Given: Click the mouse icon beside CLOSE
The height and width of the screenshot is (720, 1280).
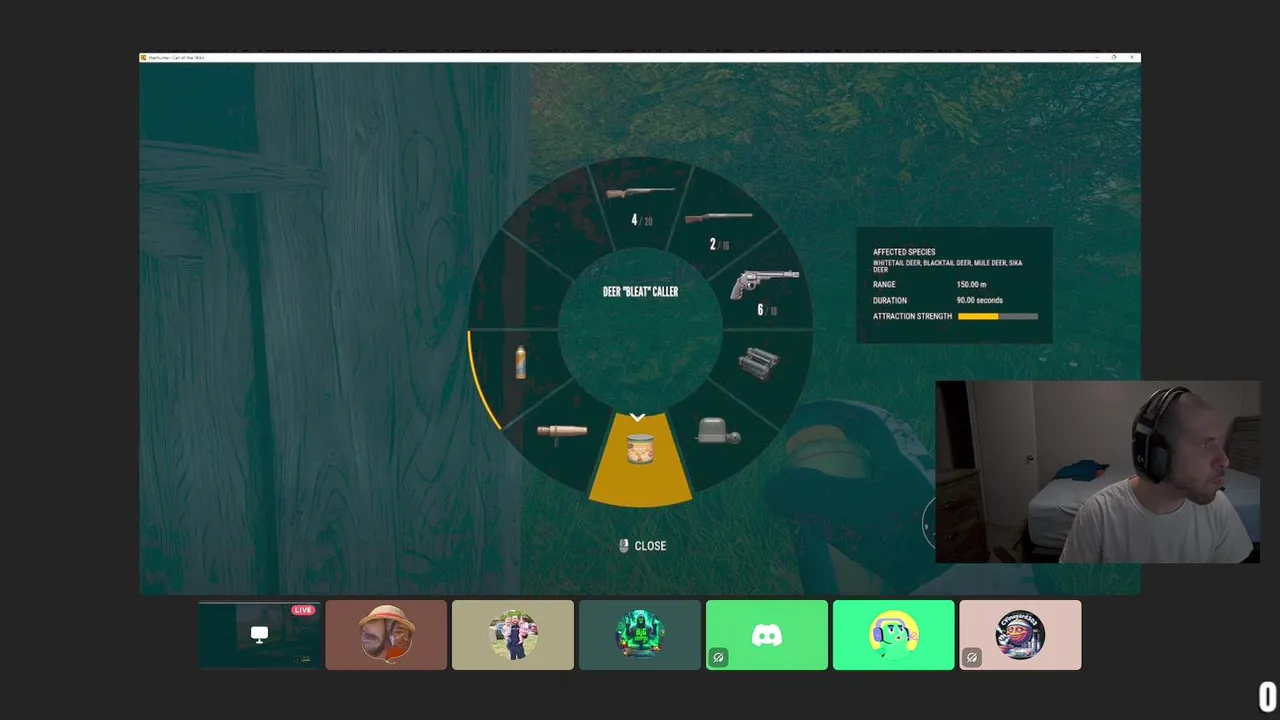Looking at the screenshot, I should coord(623,545).
